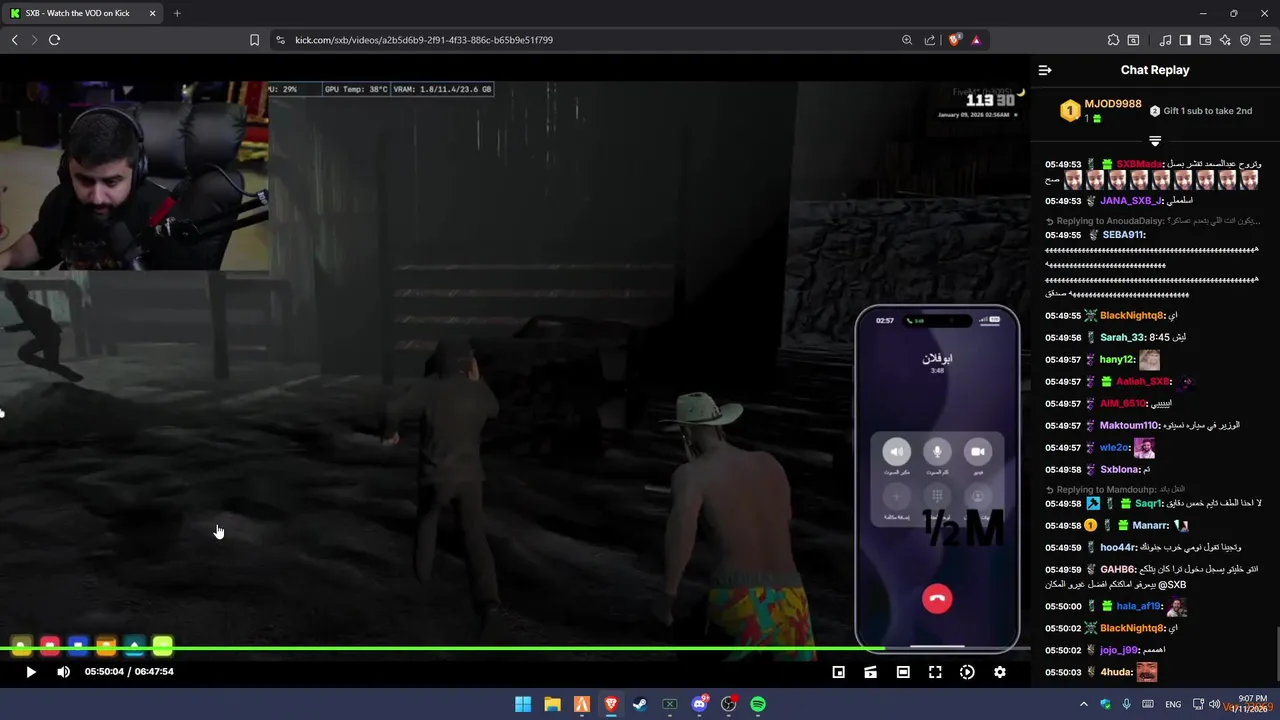Open Brave Rewards triangle icon
Screen dimensions: 1280x720
[x=976, y=40]
